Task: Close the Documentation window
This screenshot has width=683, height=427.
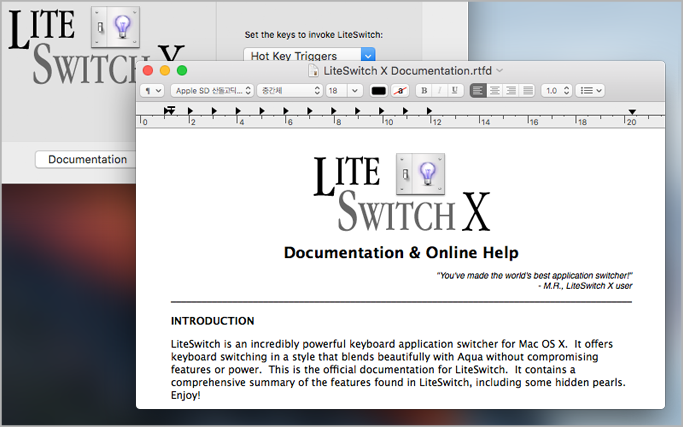Action: point(148,70)
